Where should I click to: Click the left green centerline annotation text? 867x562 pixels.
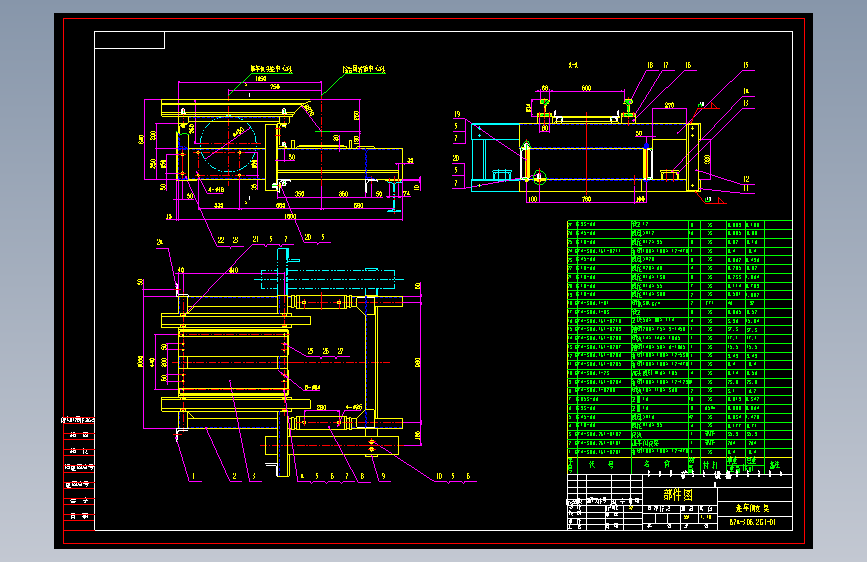point(271,69)
